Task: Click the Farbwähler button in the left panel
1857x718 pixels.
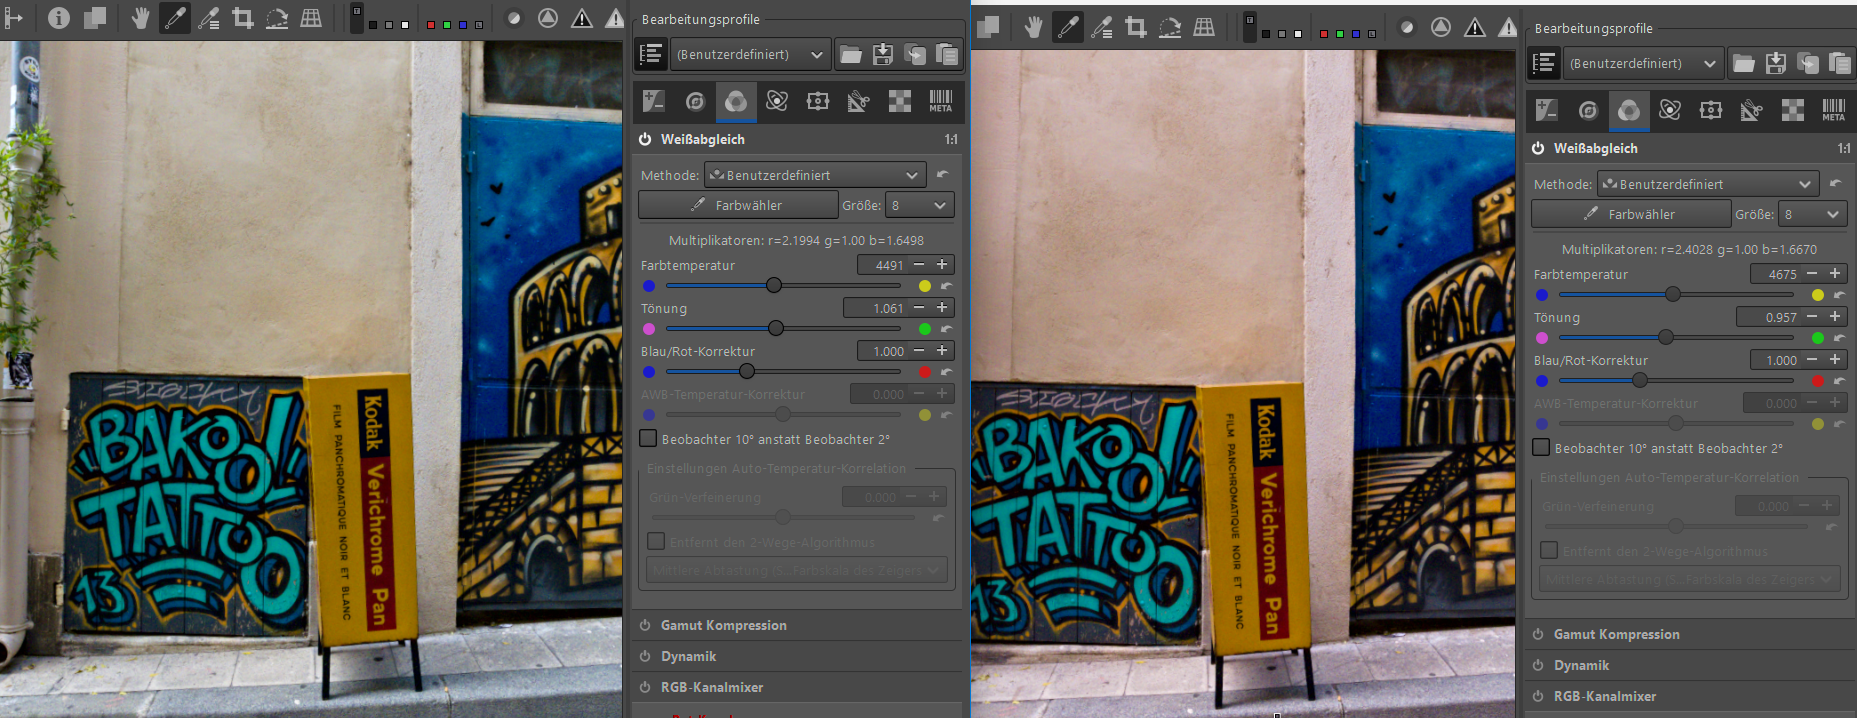Action: [x=738, y=205]
